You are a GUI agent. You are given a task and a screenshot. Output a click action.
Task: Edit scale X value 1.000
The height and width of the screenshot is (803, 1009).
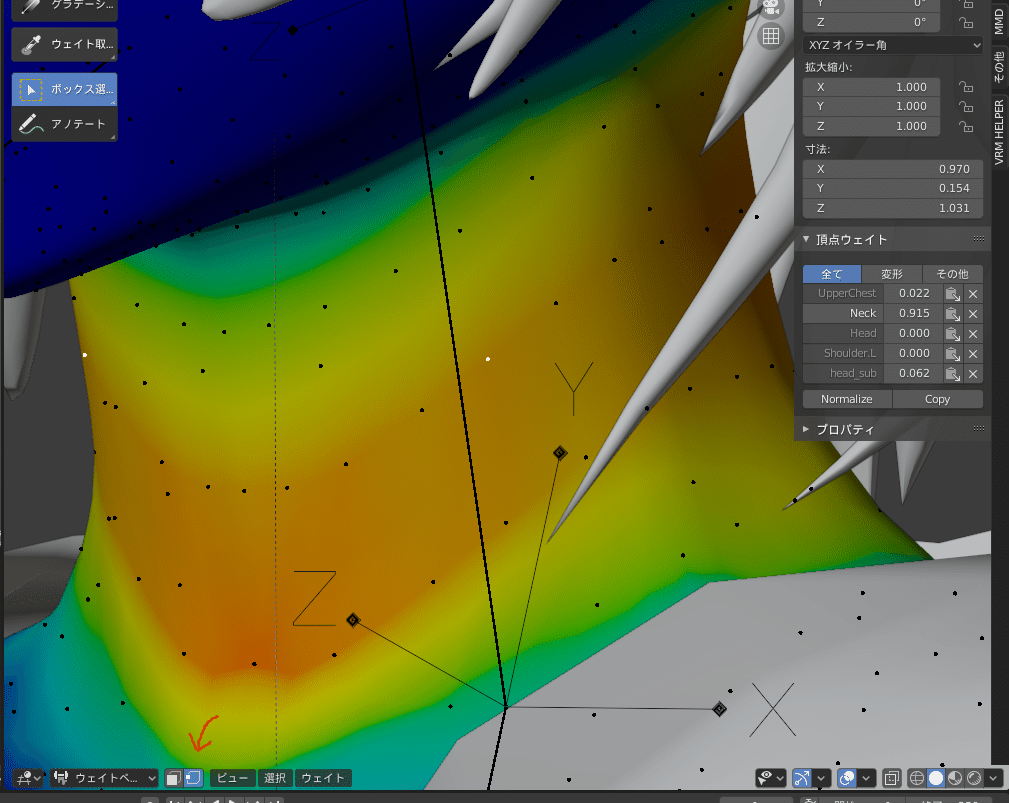871,87
